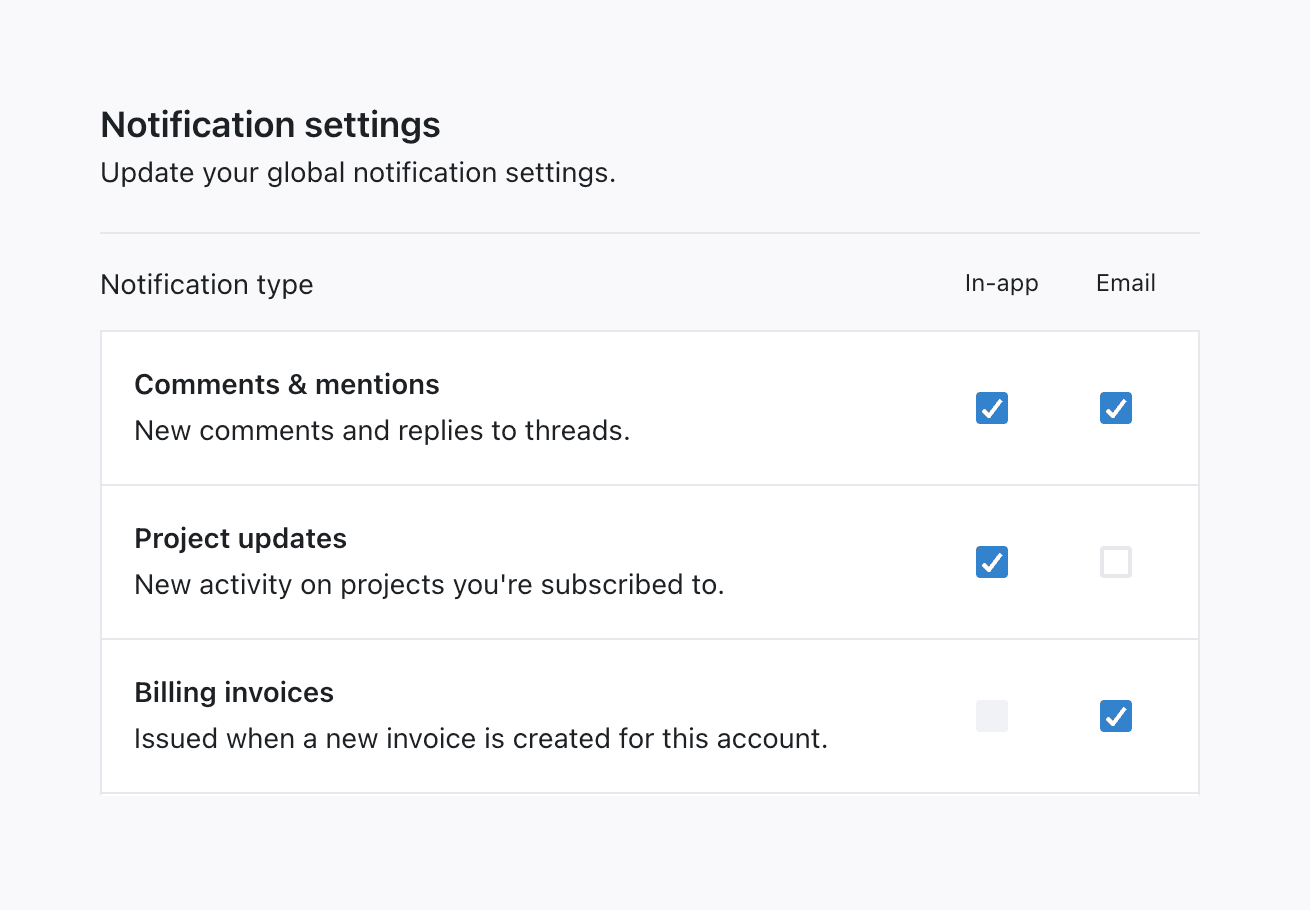Screen dimensions: 1310x910
Task: Select the Comments & mentions title
Action: [x=287, y=385]
